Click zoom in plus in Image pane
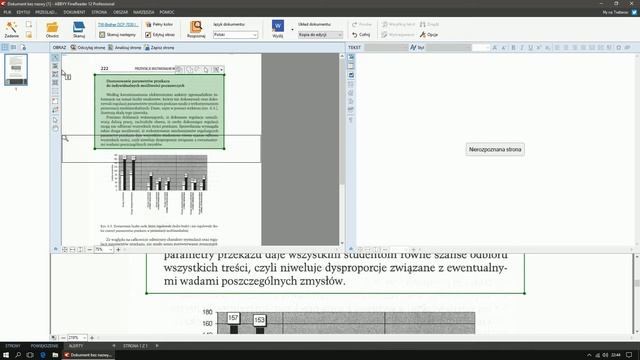Image resolution: width=640 pixels, height=360 pixels. pyautogui.click(x=118, y=249)
